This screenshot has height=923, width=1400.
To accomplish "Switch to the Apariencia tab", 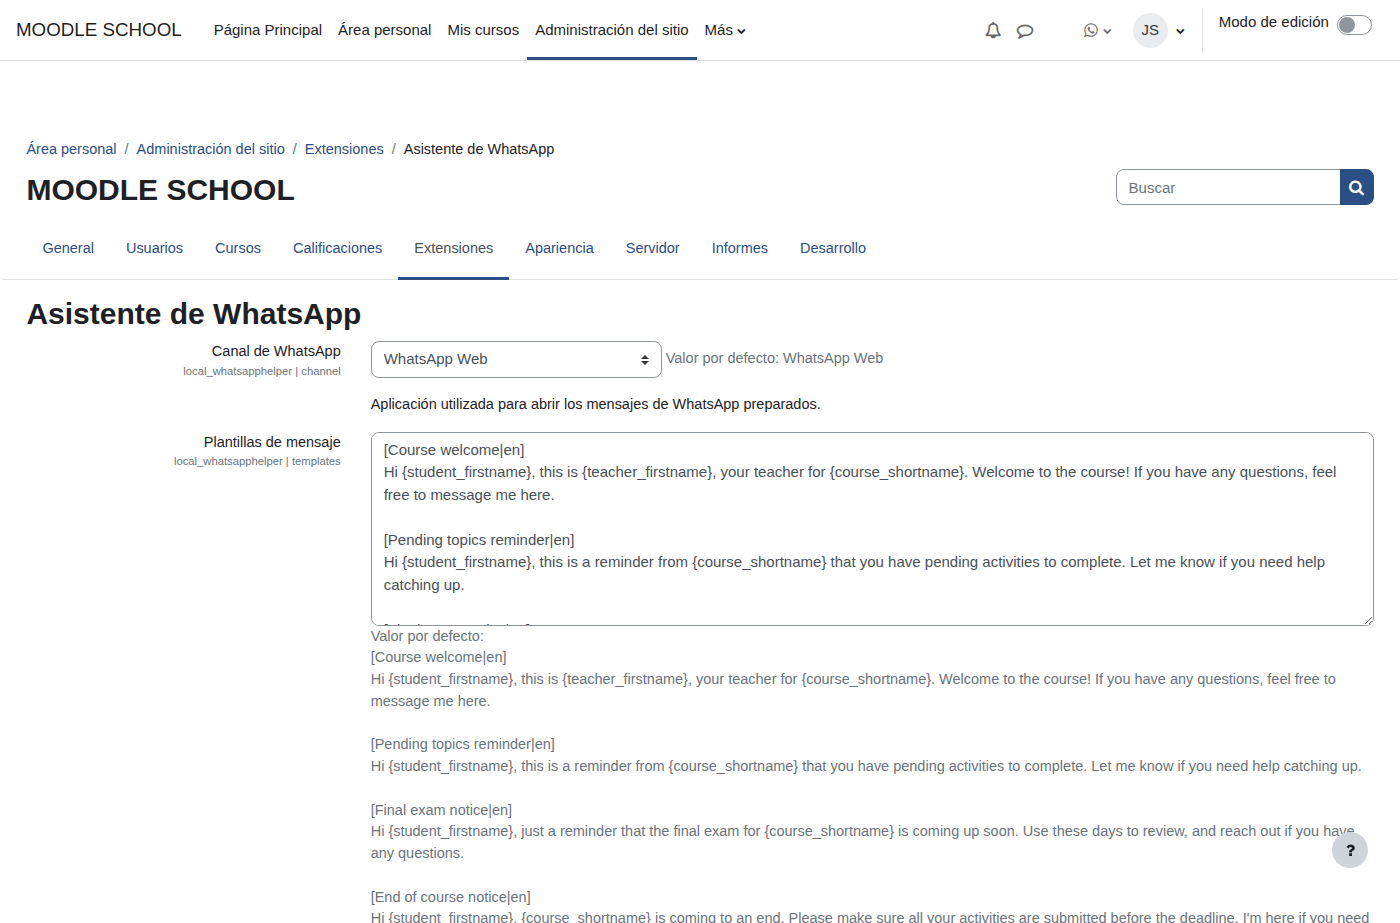I will tap(560, 248).
